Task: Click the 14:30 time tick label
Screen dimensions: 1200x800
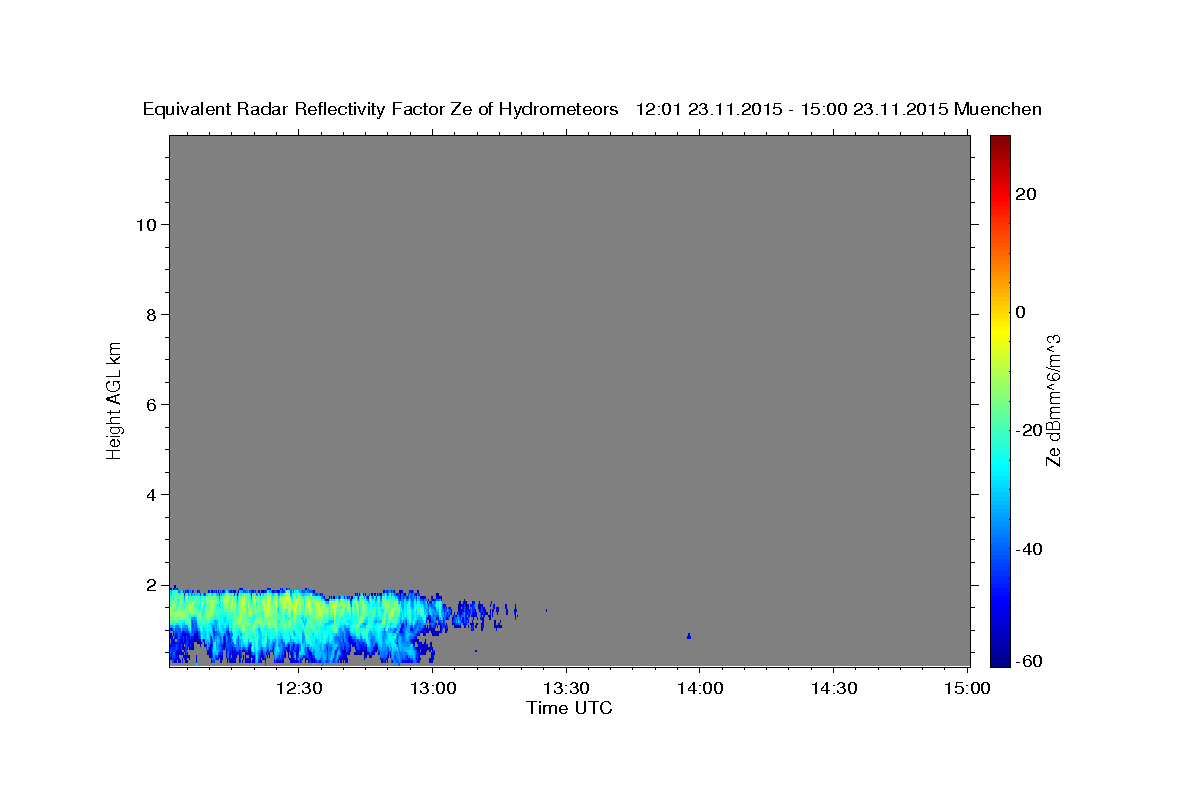Action: (x=833, y=688)
